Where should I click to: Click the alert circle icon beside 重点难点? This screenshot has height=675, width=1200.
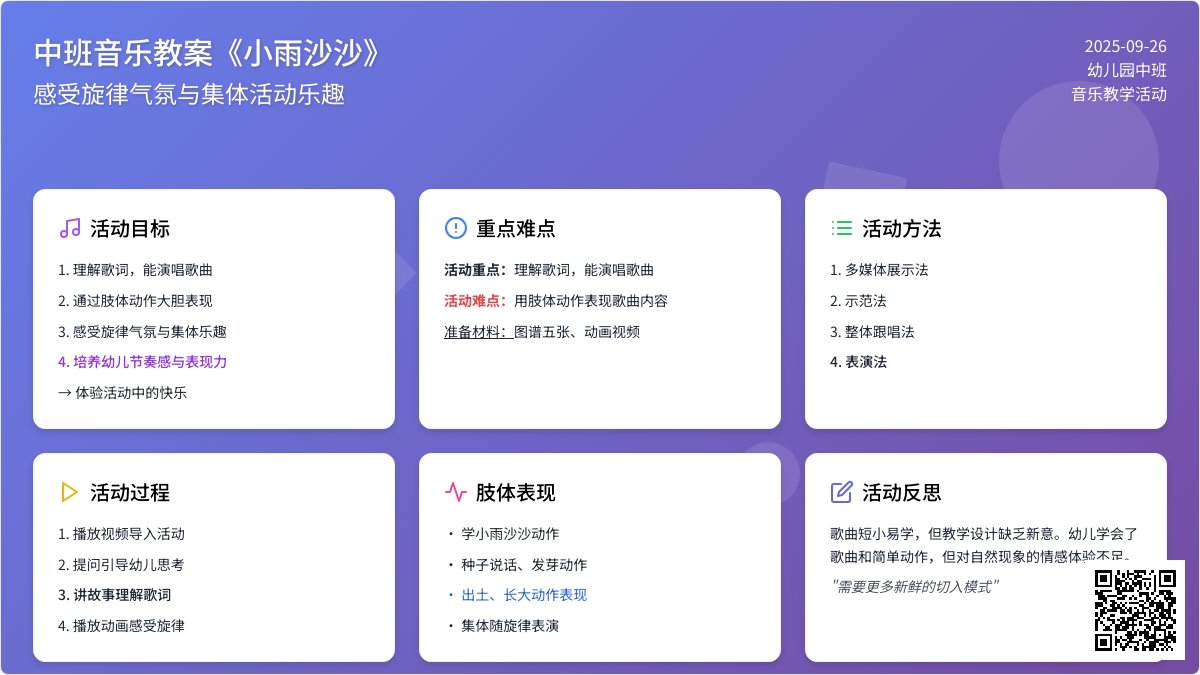tap(456, 228)
